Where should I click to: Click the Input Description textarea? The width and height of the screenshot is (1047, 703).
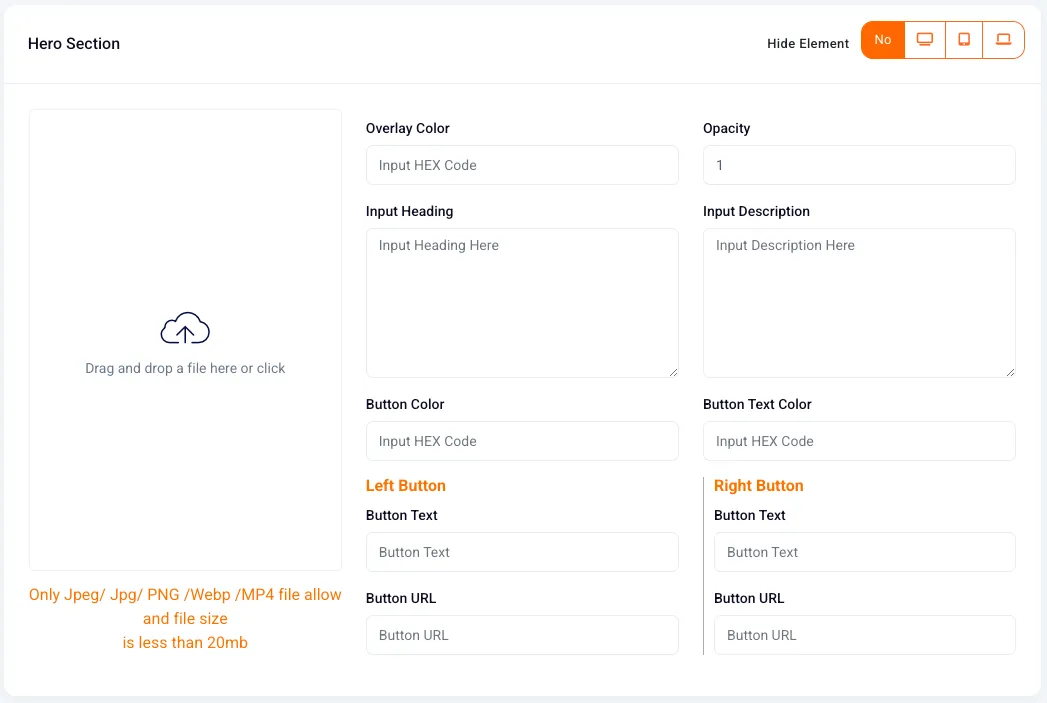coord(859,303)
